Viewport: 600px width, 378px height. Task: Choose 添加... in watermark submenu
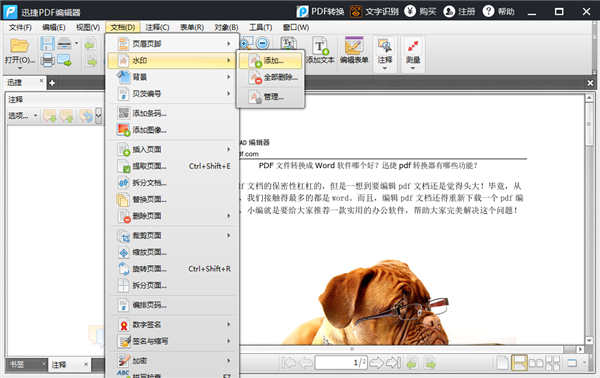pyautogui.click(x=271, y=60)
